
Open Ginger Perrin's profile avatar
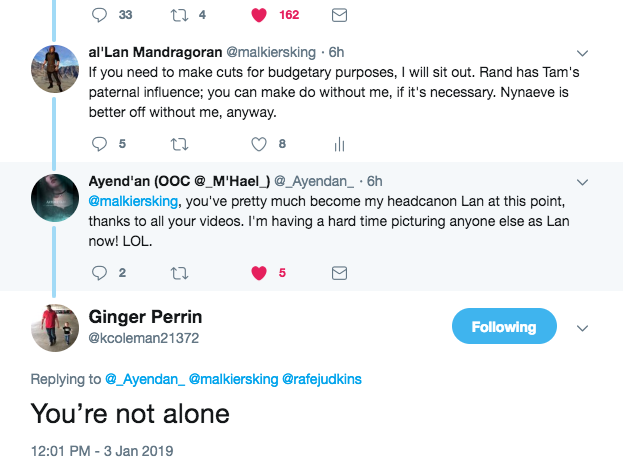[x=58, y=327]
